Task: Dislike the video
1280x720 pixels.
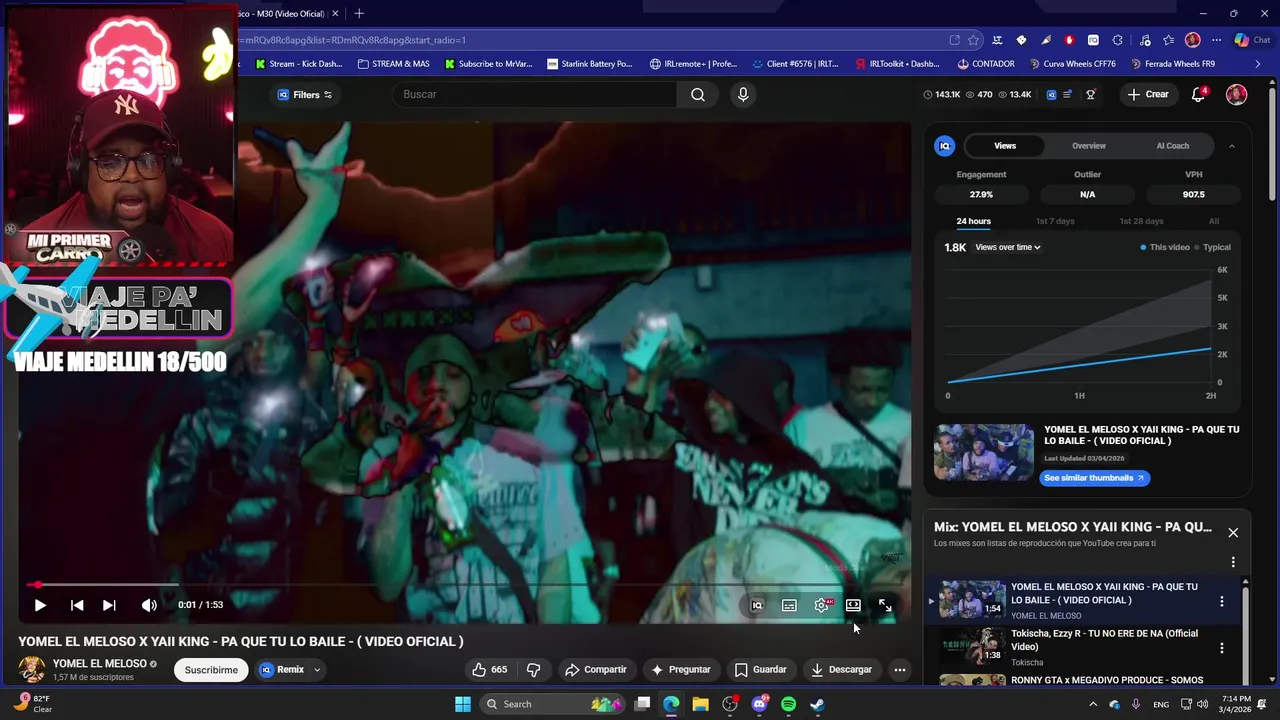Action: [533, 669]
